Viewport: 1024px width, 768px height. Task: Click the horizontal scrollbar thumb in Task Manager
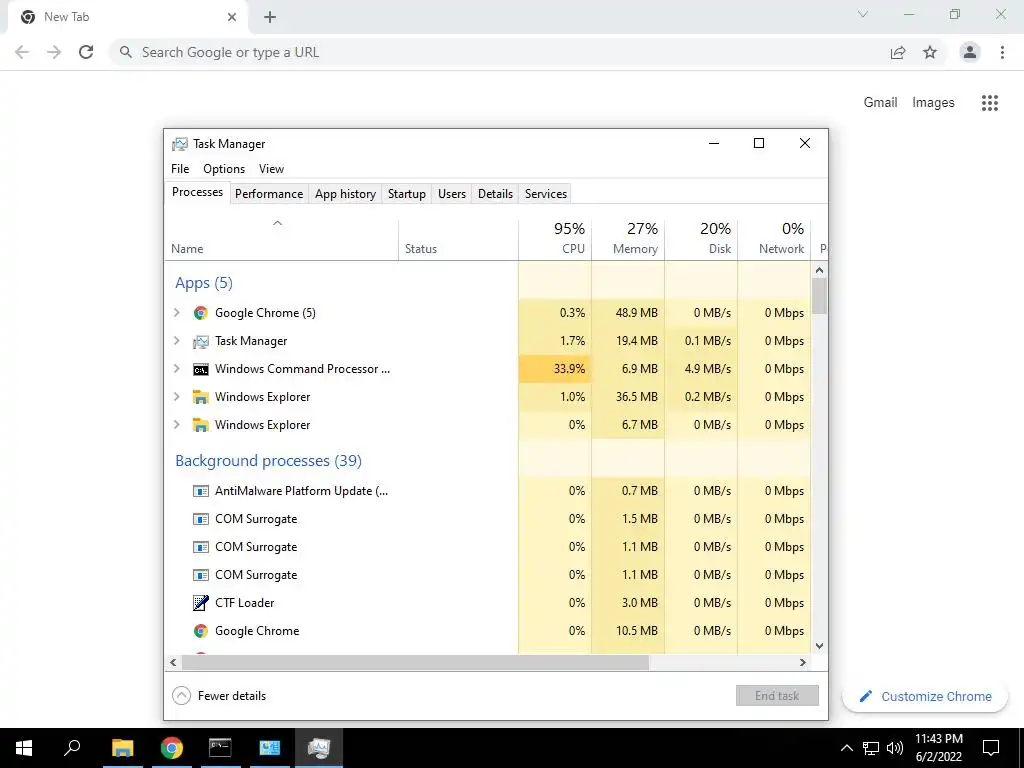[415, 662]
